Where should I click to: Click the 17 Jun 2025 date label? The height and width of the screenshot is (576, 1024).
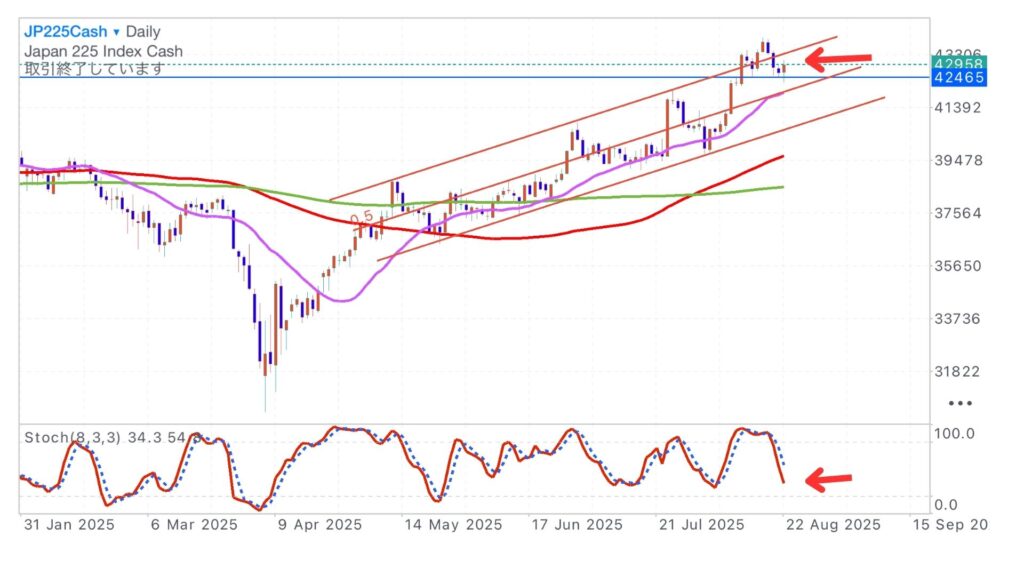[x=577, y=525]
